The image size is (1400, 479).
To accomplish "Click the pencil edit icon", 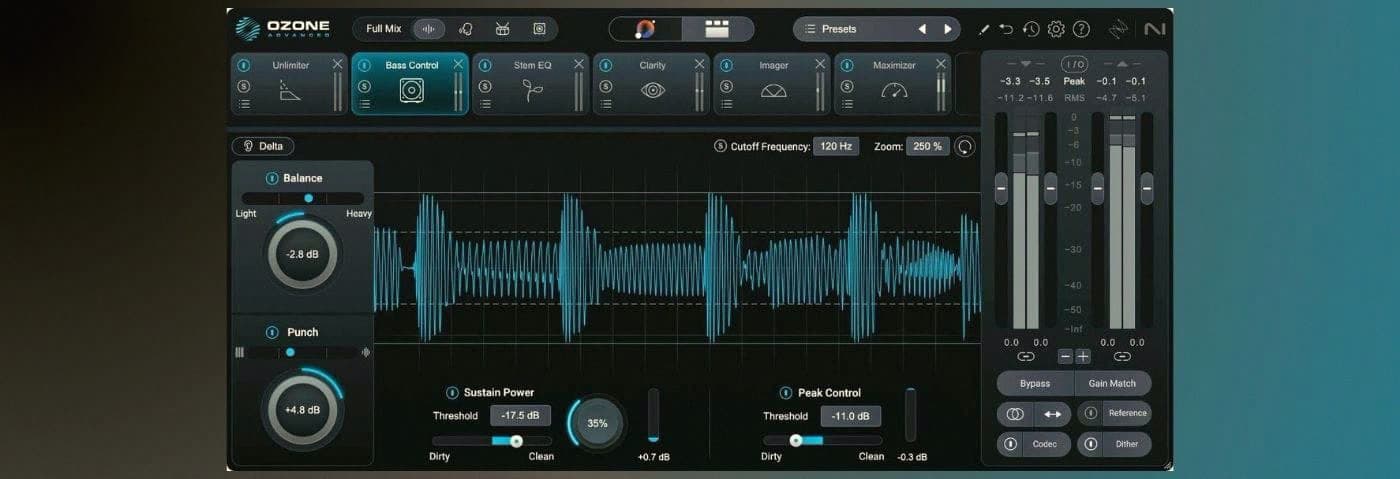I will [x=983, y=30].
